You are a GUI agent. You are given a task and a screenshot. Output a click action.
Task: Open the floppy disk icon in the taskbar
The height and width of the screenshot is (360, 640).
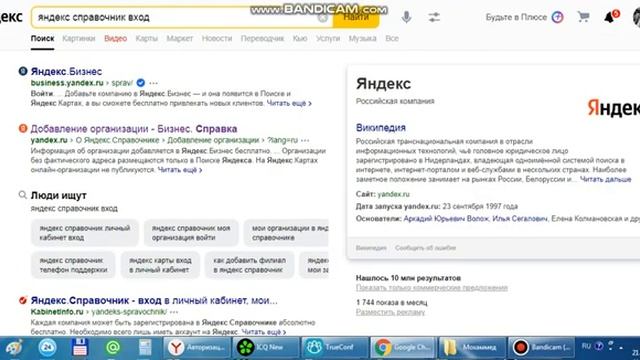click(x=80, y=347)
